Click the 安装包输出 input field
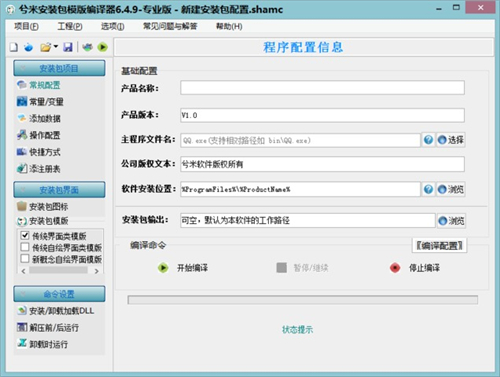Image resolution: width=500 pixels, height=377 pixels. click(x=308, y=220)
